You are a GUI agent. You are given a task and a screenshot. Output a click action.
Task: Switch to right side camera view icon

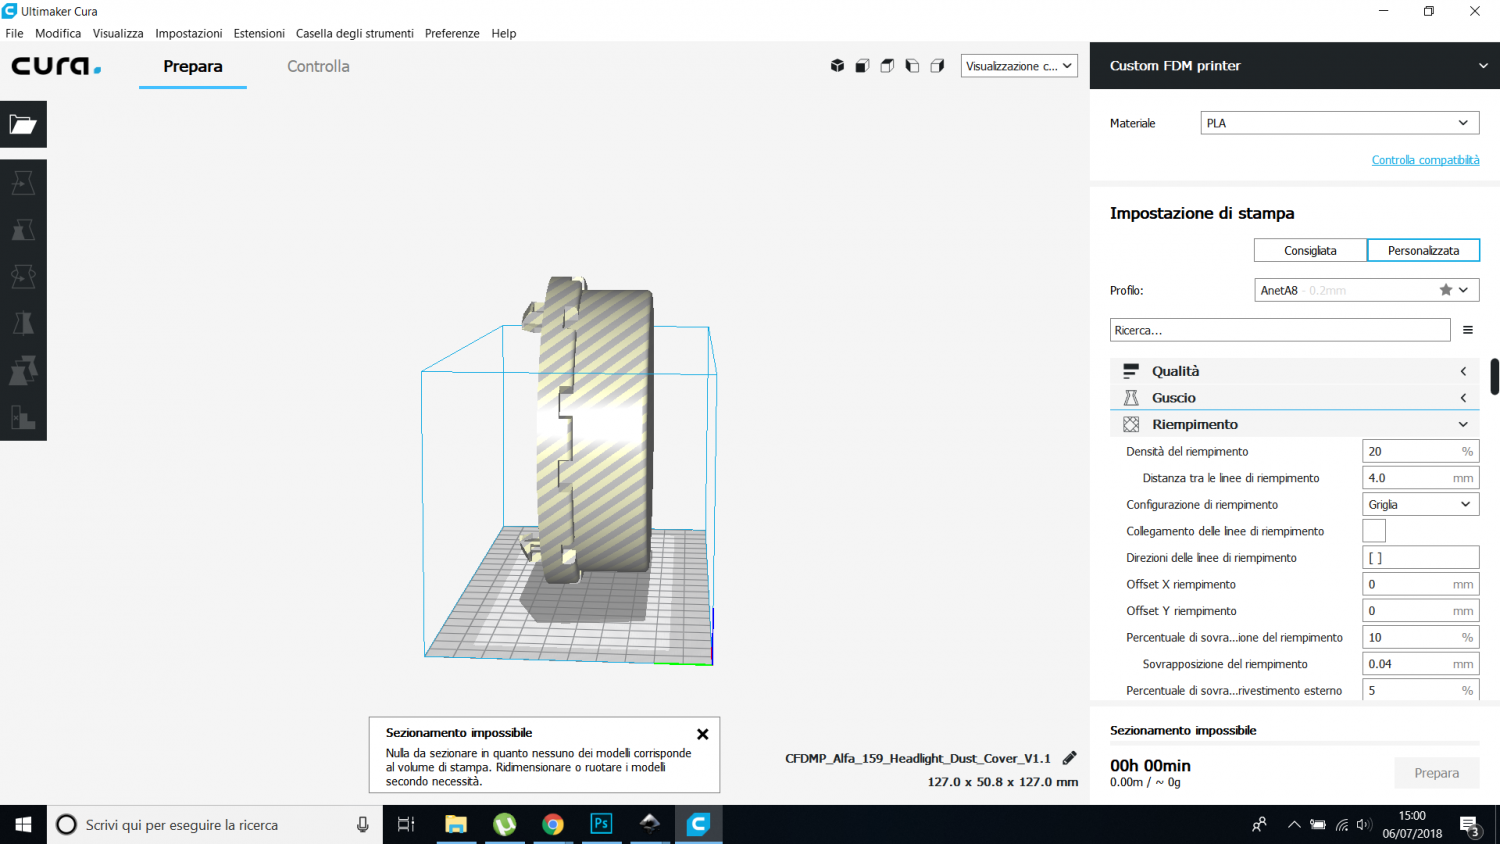pos(937,66)
